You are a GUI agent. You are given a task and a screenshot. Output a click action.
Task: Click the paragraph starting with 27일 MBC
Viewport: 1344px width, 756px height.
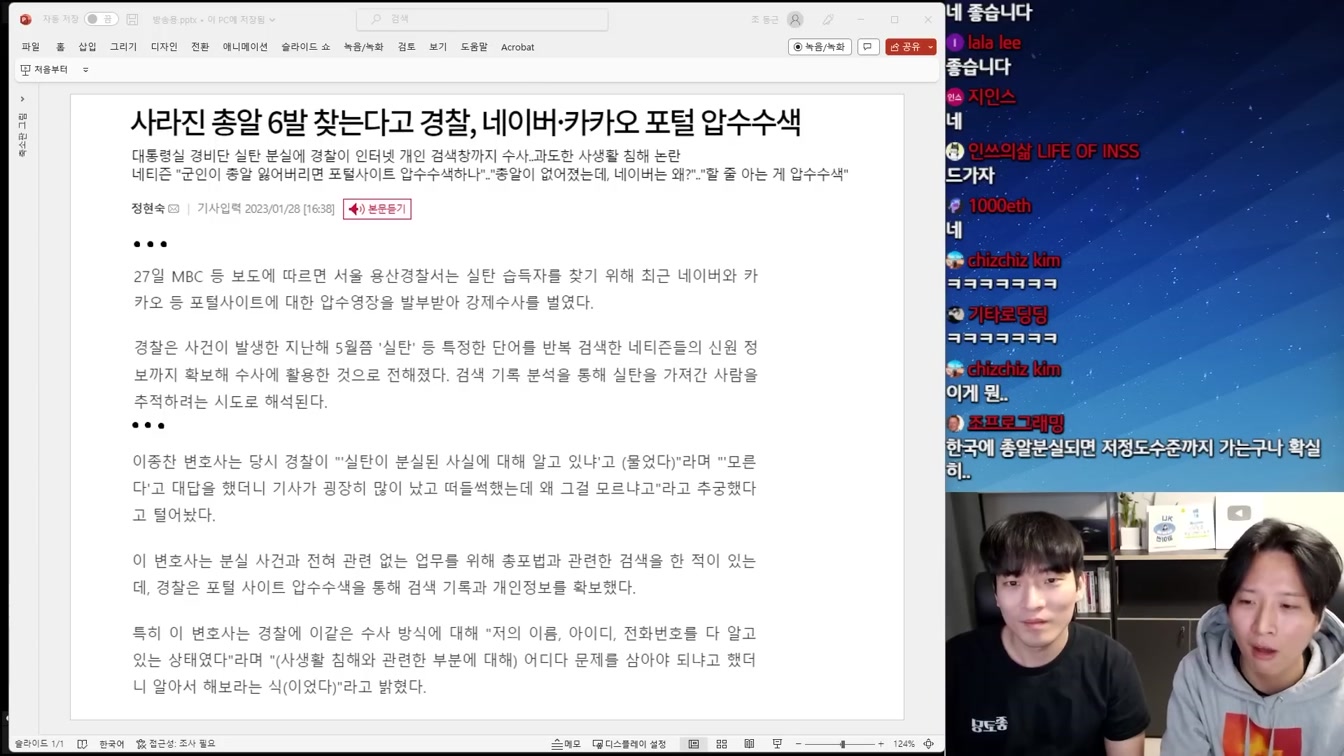click(x=445, y=289)
